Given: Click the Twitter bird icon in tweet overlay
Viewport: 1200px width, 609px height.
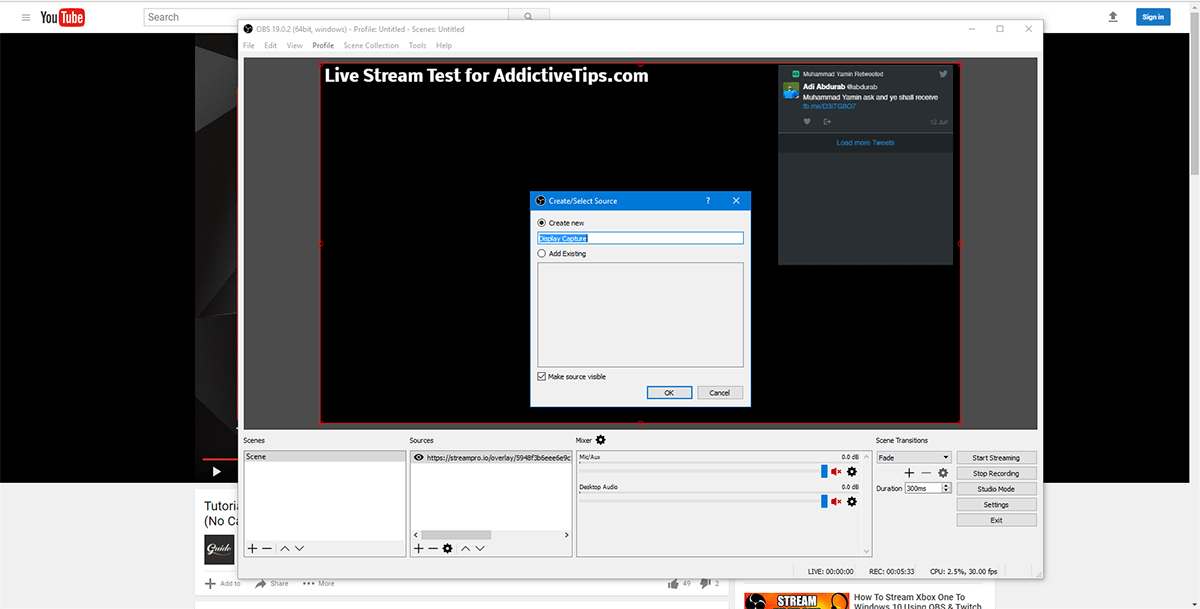Looking at the screenshot, I should pyautogui.click(x=942, y=74).
